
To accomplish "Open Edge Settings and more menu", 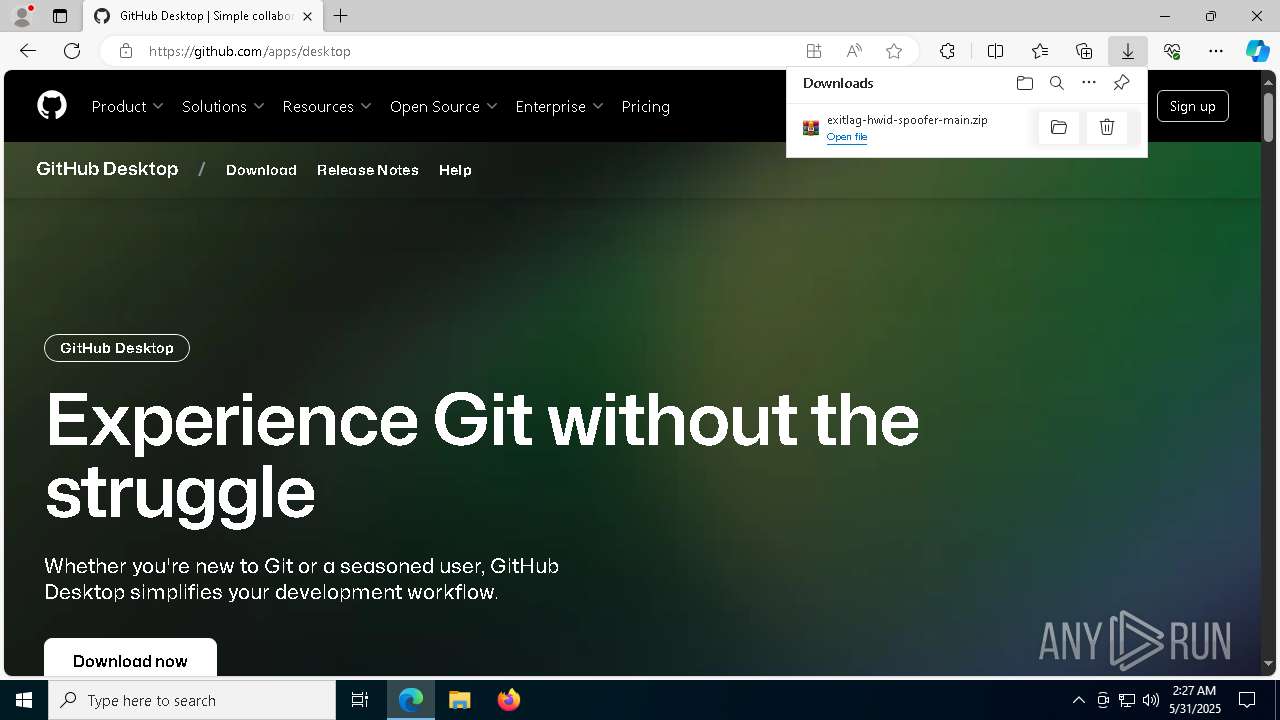I will (1216, 51).
